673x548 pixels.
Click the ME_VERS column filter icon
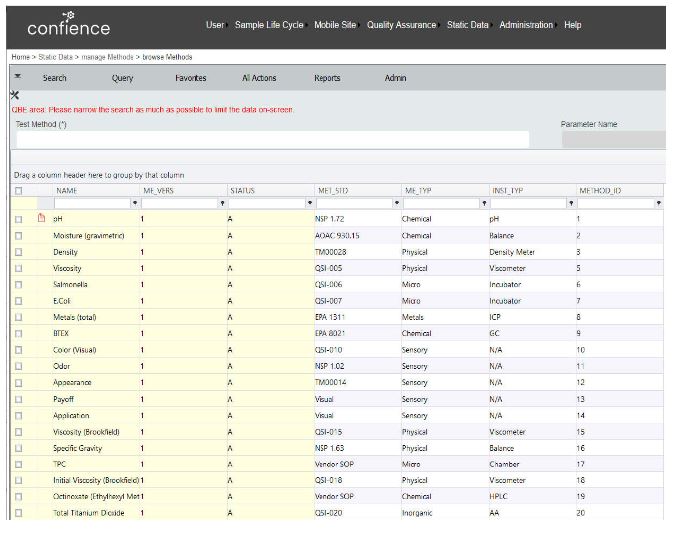[221, 203]
